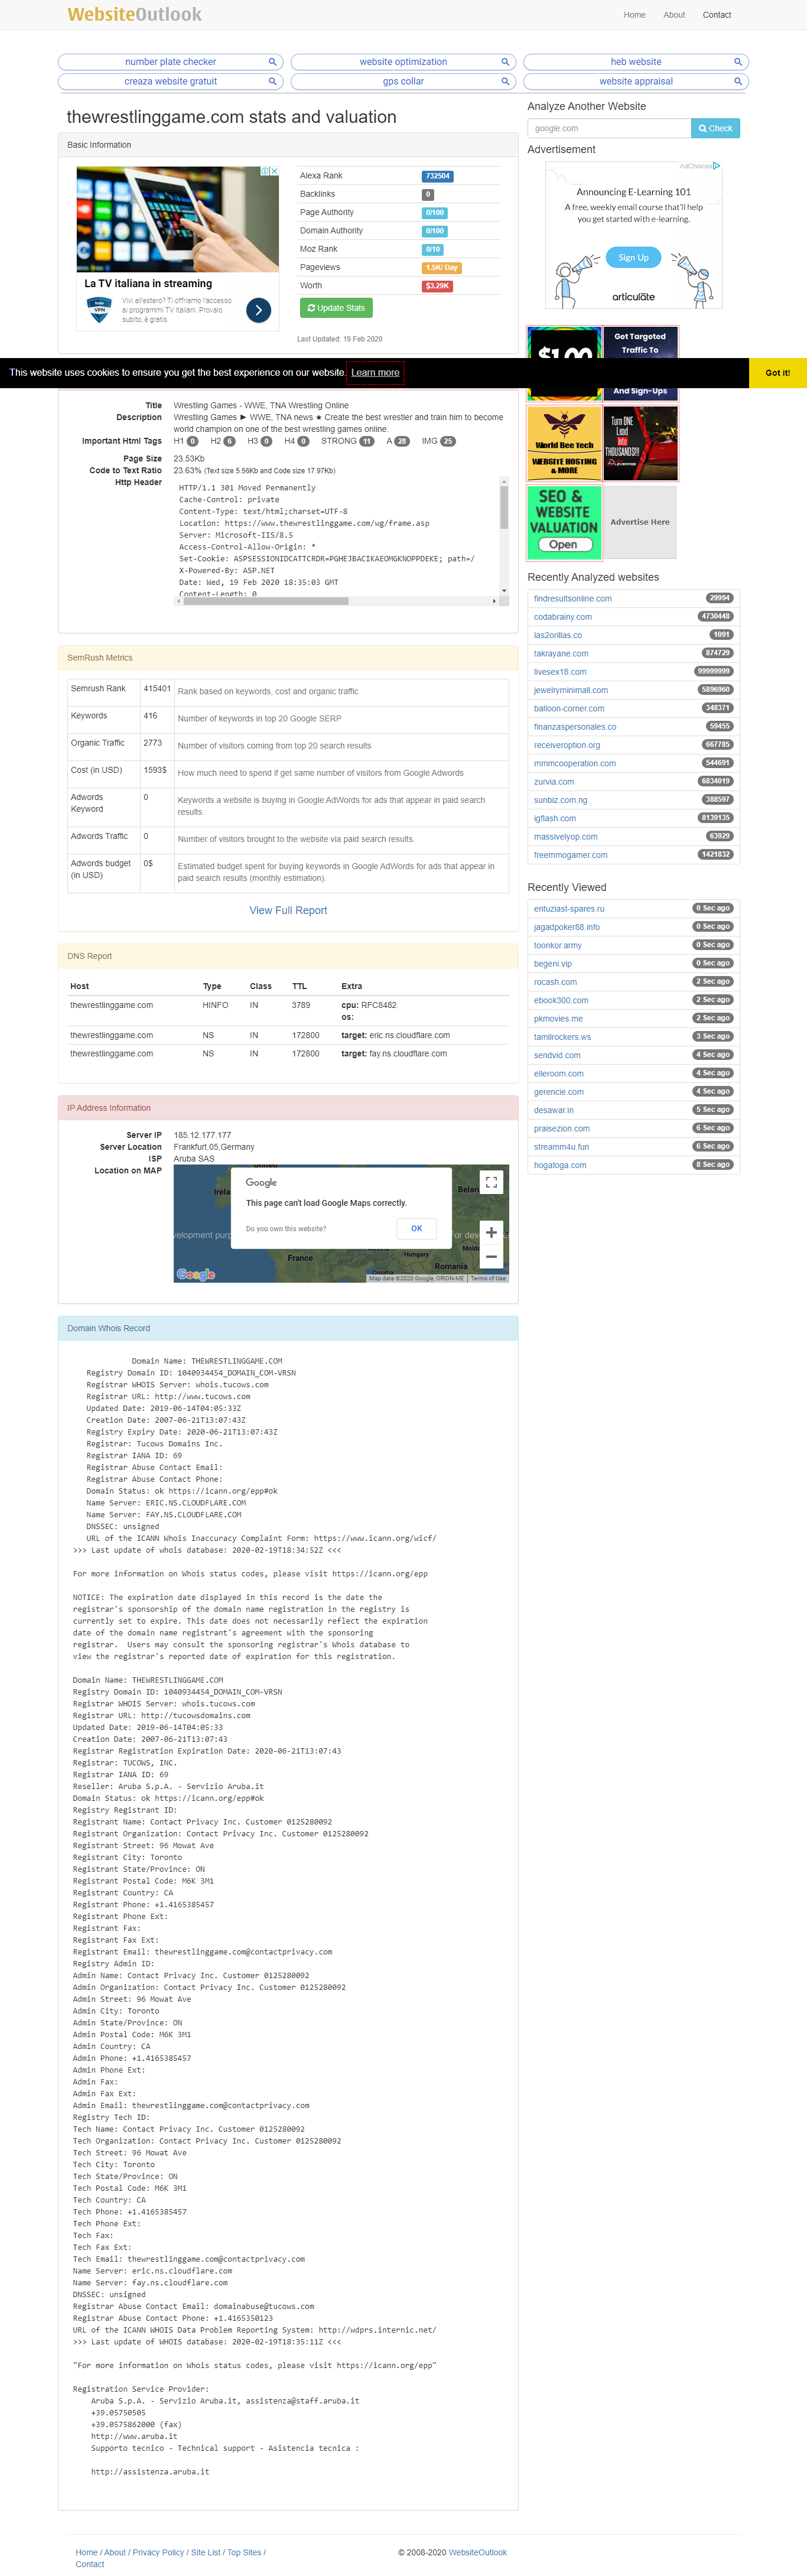The image size is (807, 2576).
Task: Open Privacy Policy footer link
Action: coord(158,2552)
